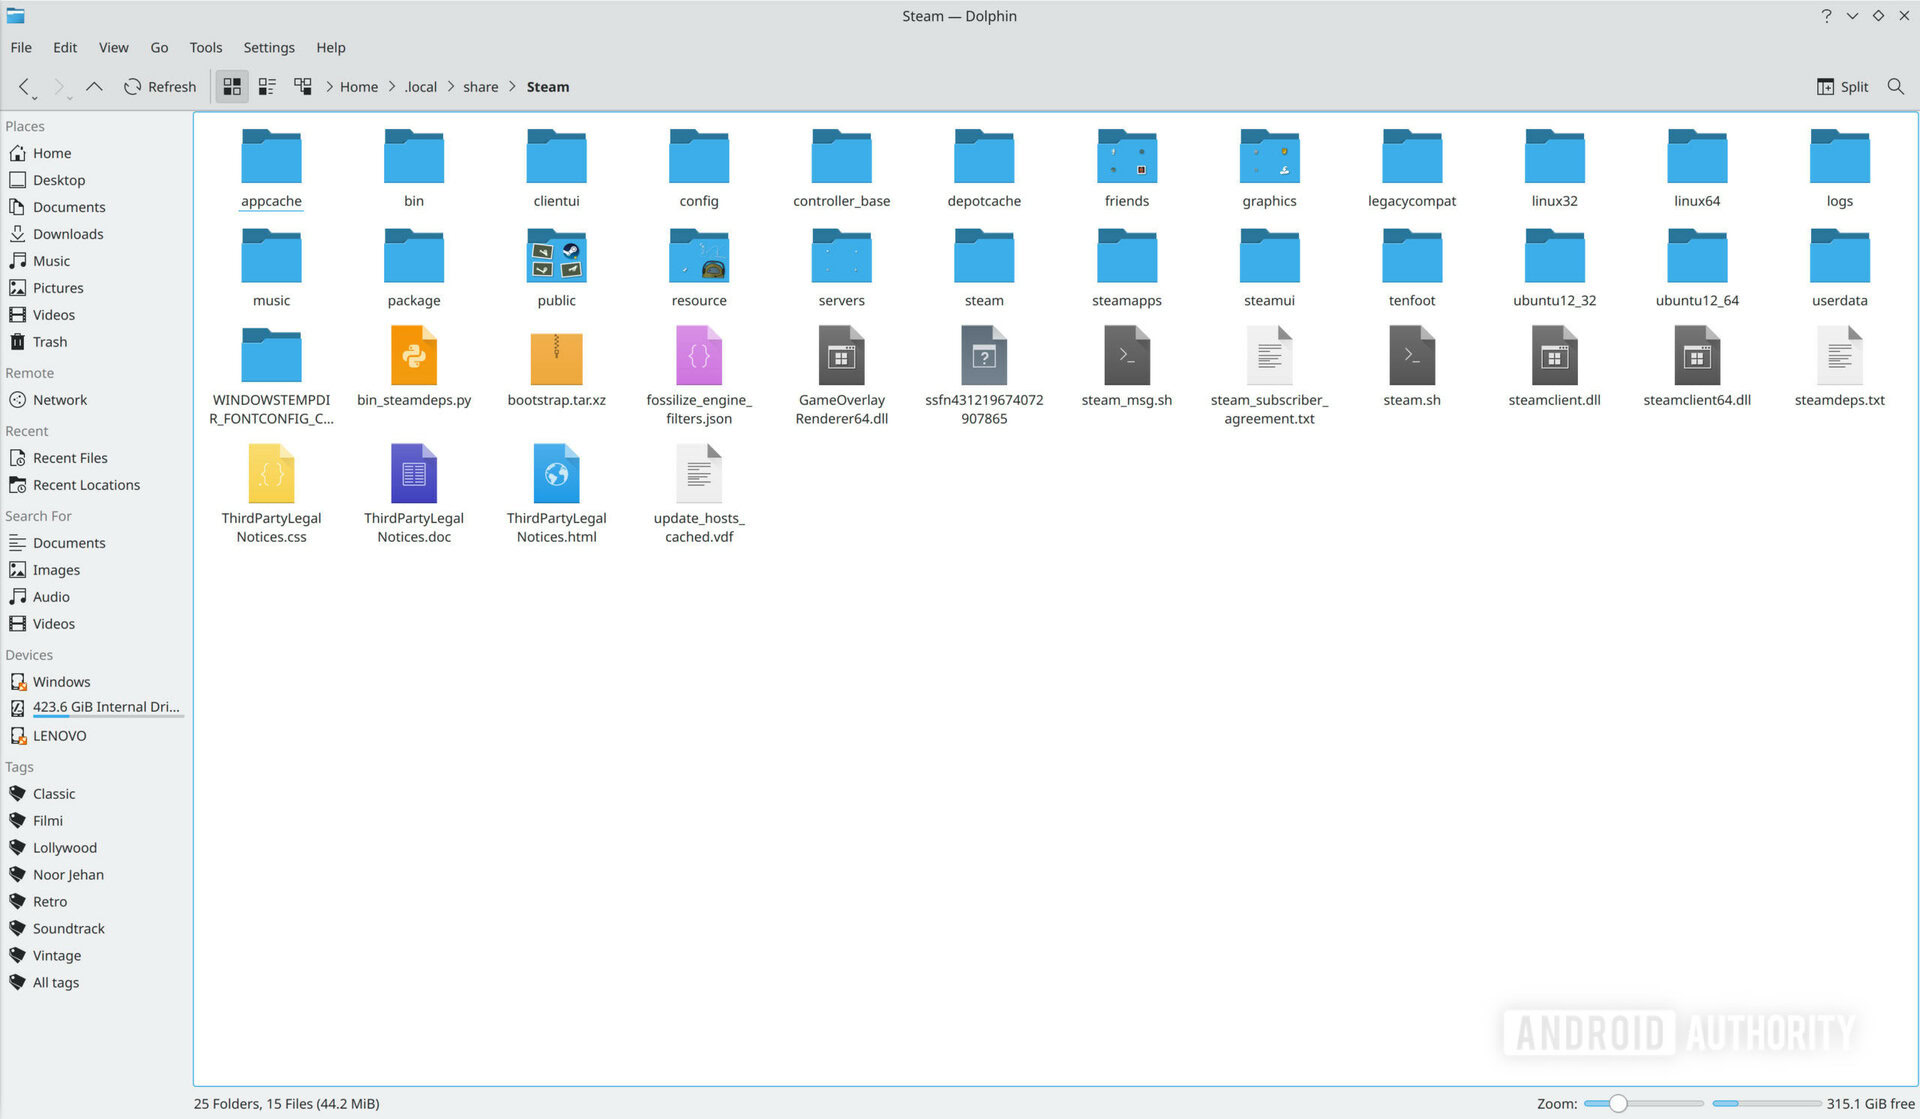The width and height of the screenshot is (1920, 1119).
Task: Select steamdeps.txt file
Action: pyautogui.click(x=1839, y=367)
